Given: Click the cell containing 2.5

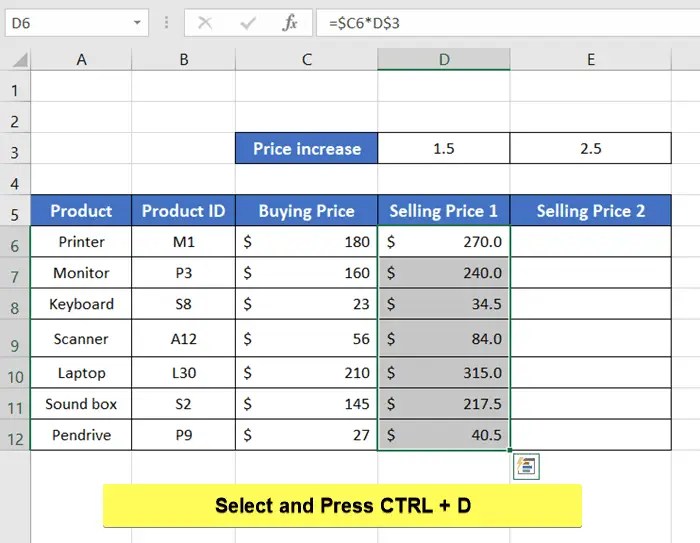Looking at the screenshot, I should [x=591, y=148].
